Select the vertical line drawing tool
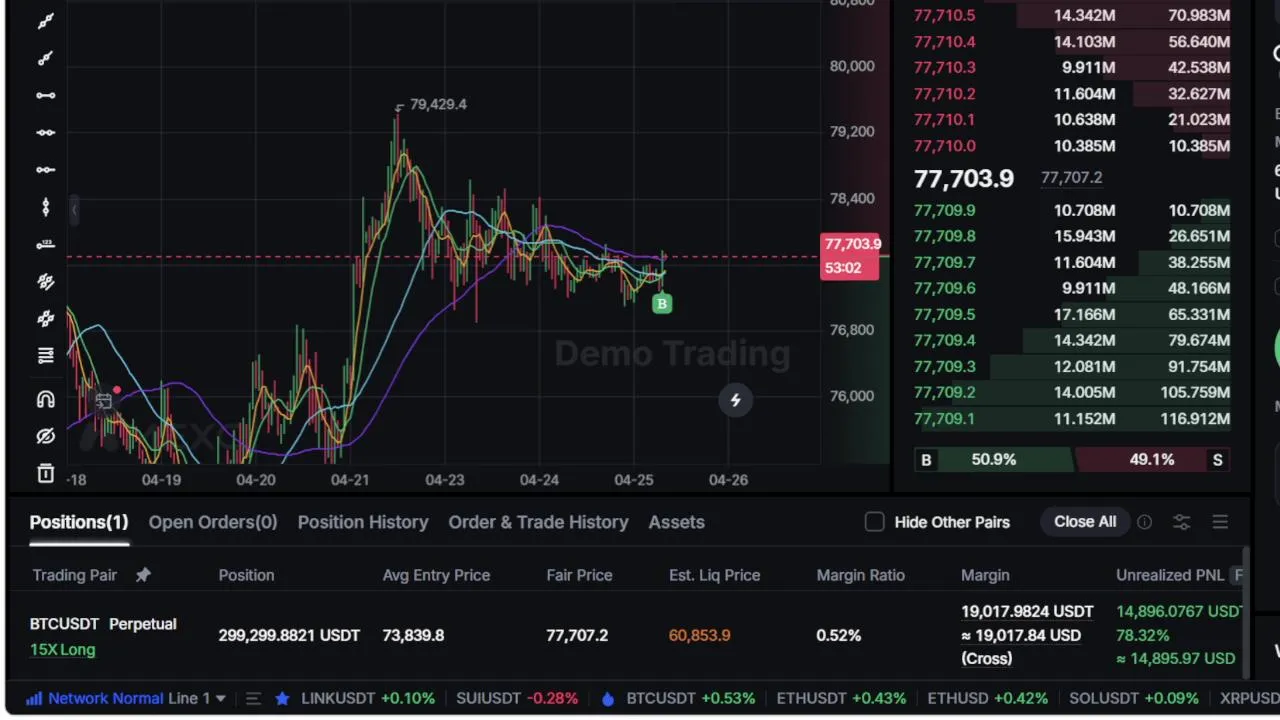This screenshot has height=720, width=1280. click(x=45, y=207)
